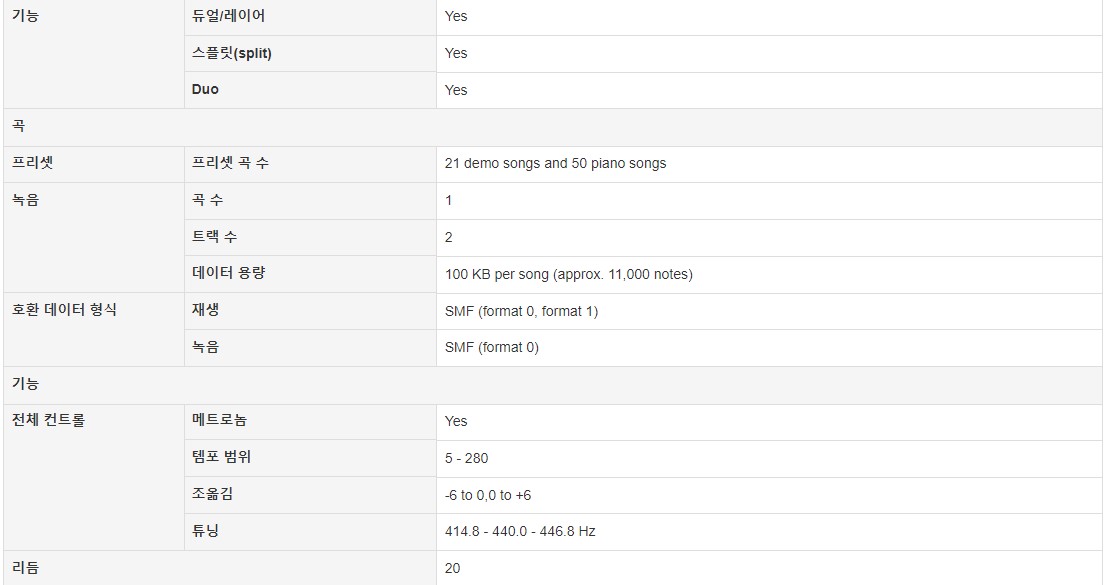Click the 템포 범위 label
1106x585 pixels.
(x=221, y=457)
